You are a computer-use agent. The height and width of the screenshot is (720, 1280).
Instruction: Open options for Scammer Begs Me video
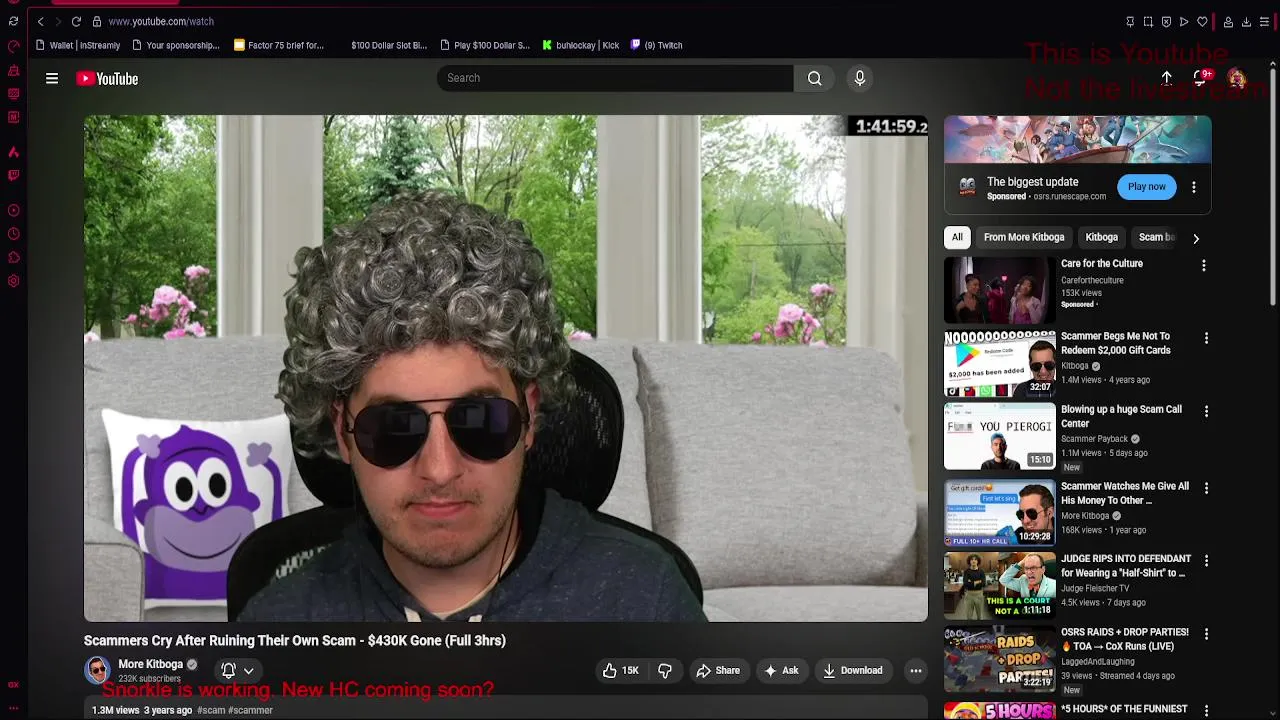[x=1206, y=338]
